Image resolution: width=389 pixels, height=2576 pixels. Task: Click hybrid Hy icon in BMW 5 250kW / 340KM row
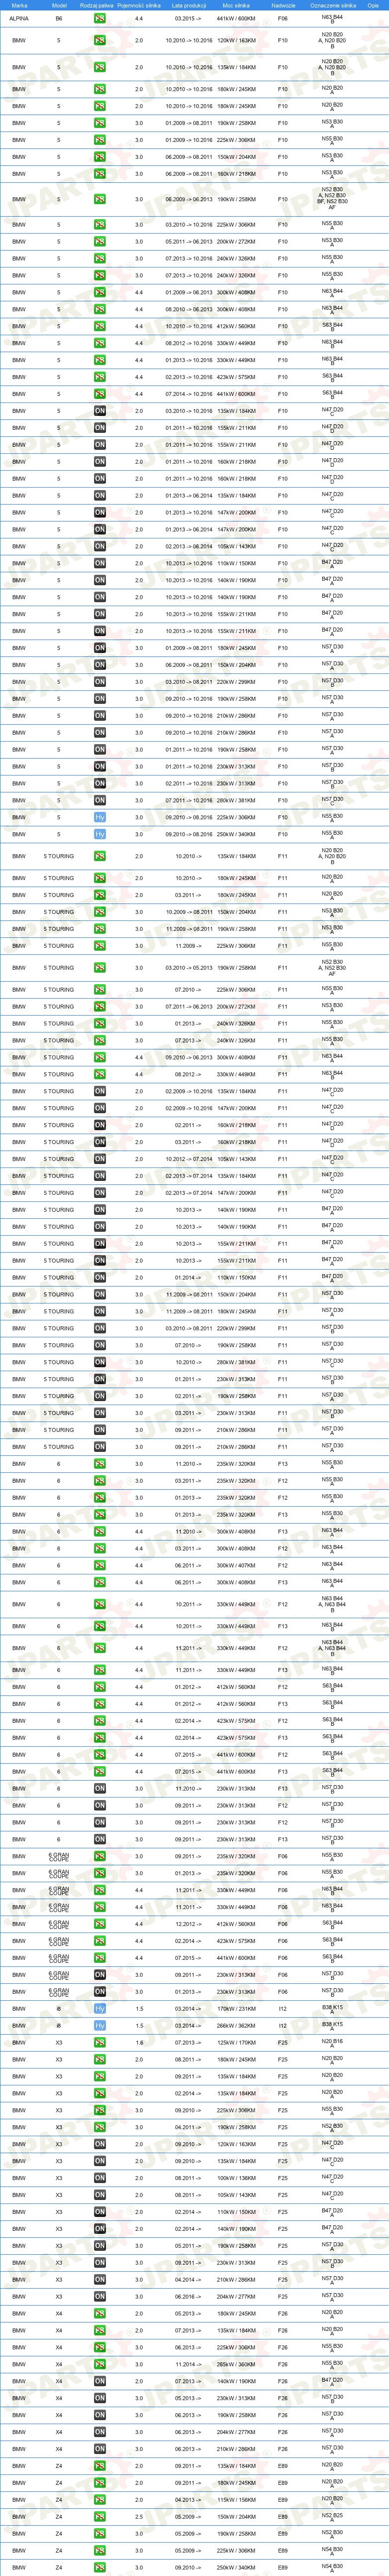click(x=100, y=834)
